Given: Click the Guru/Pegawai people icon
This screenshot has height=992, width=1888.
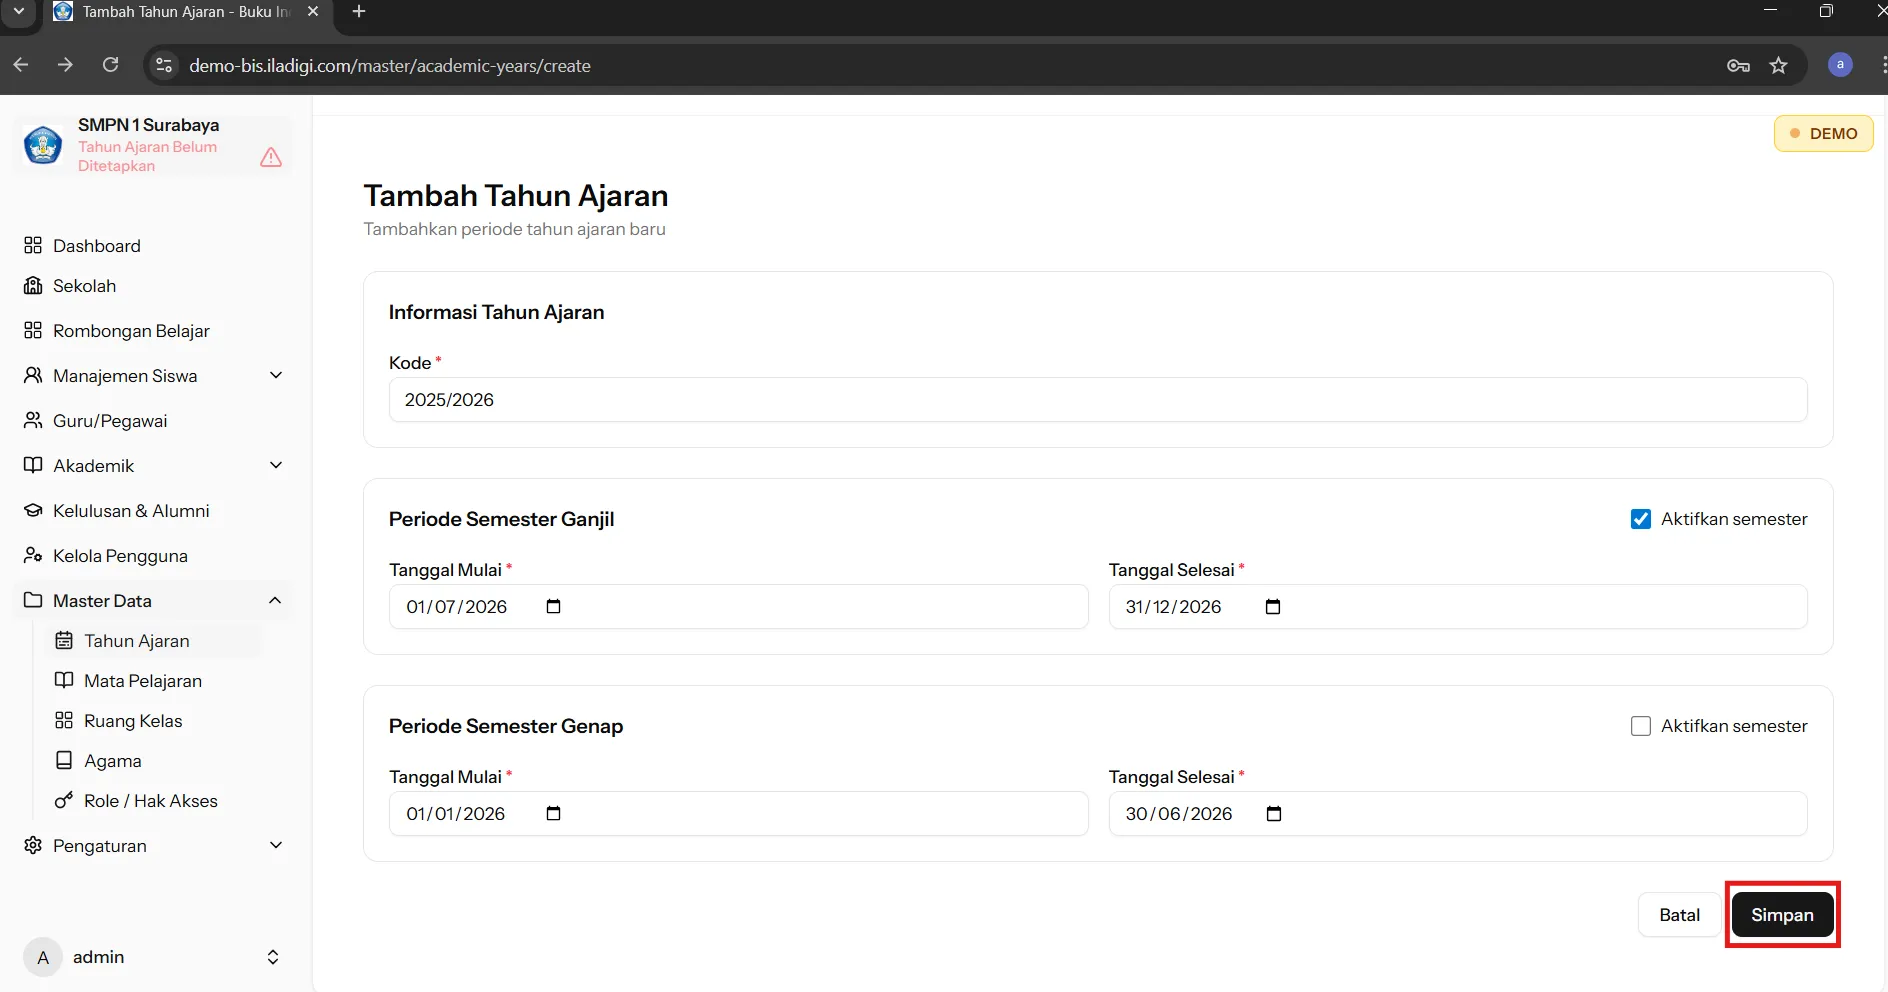Looking at the screenshot, I should [33, 420].
